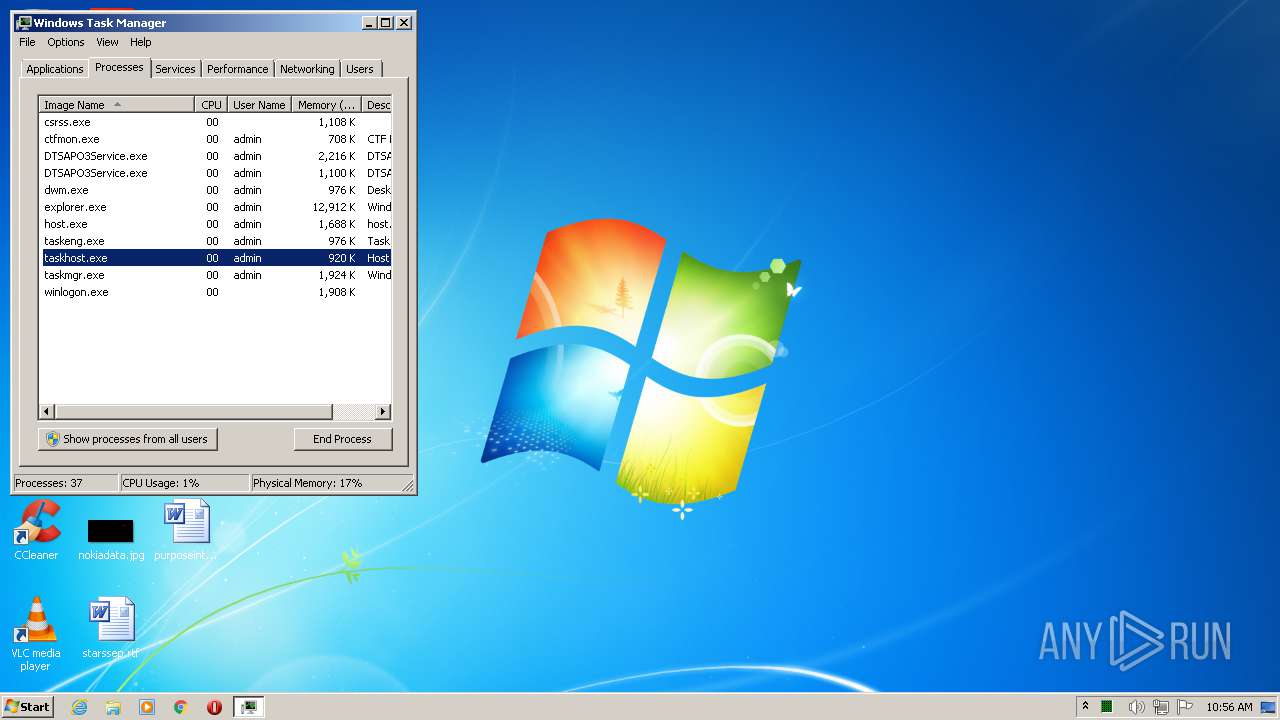The height and width of the screenshot is (720, 1280).
Task: Select highlighted taskhost.exe row
Action: [x=215, y=258]
